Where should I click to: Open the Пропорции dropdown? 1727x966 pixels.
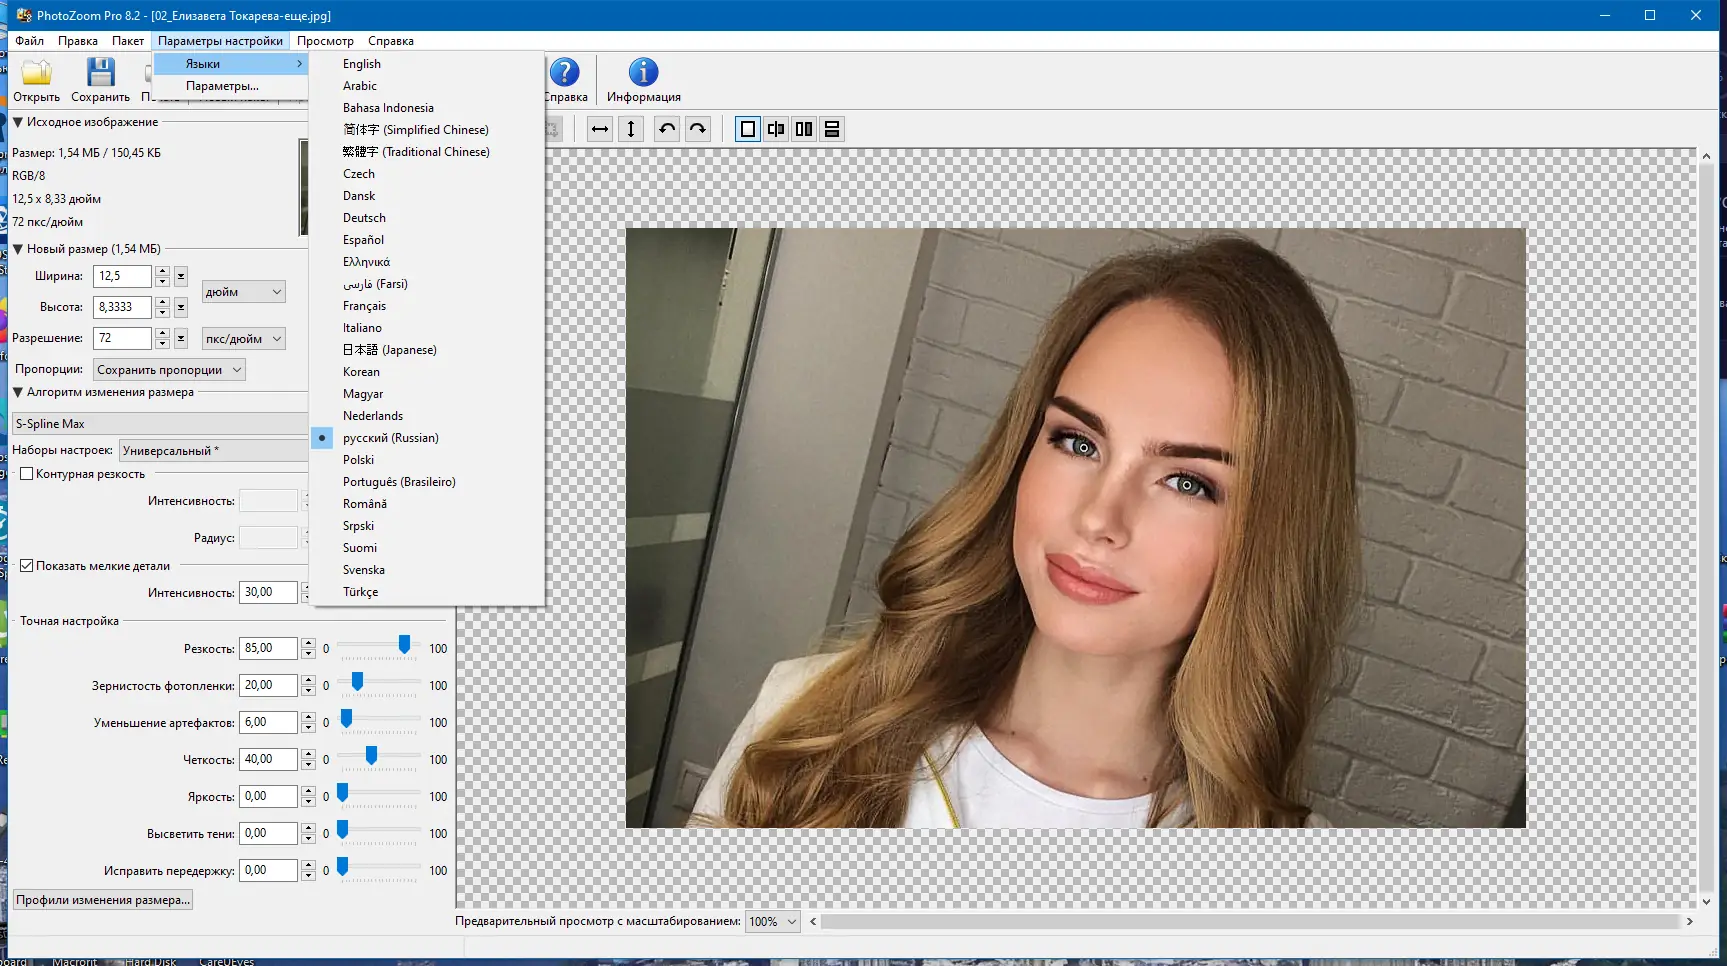pos(169,370)
